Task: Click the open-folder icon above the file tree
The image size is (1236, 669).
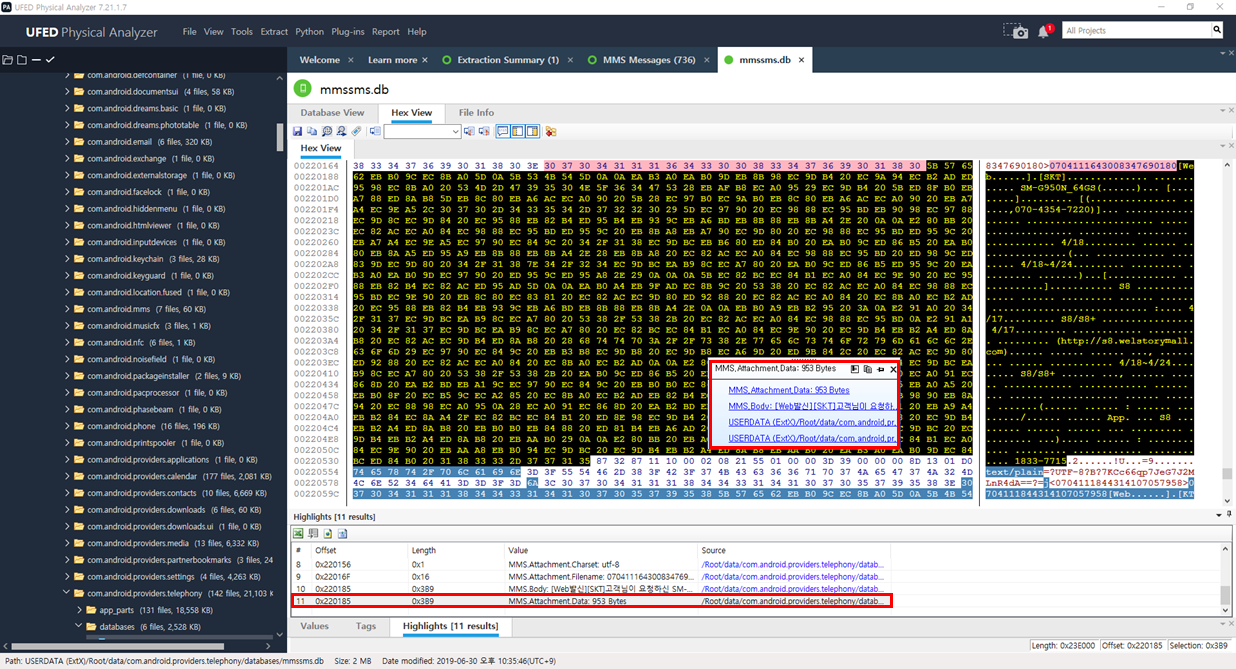Action: [x=8, y=60]
